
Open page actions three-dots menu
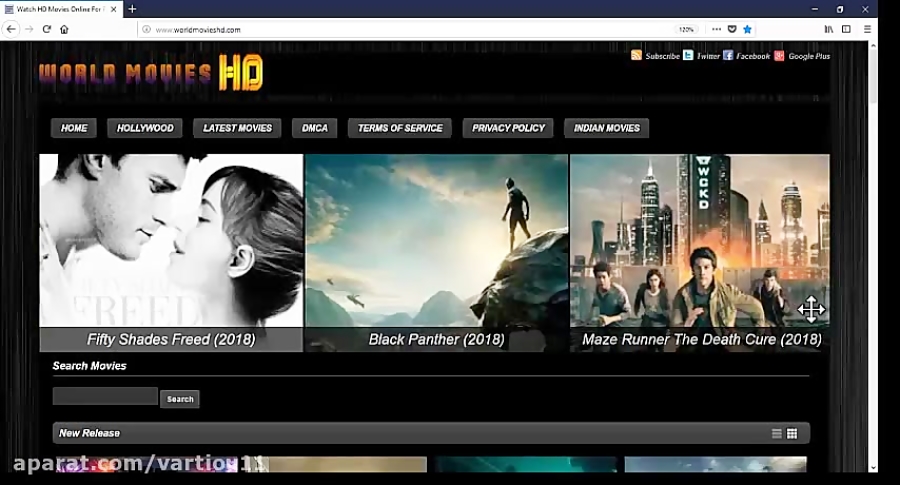point(716,29)
